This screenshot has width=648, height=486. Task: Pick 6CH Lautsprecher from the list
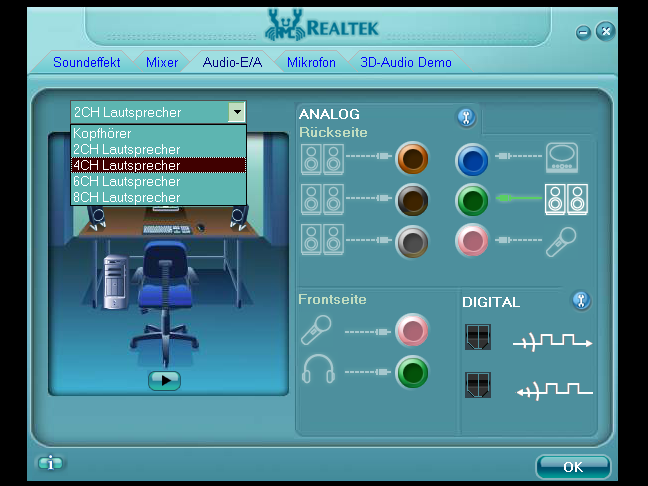tap(159, 181)
